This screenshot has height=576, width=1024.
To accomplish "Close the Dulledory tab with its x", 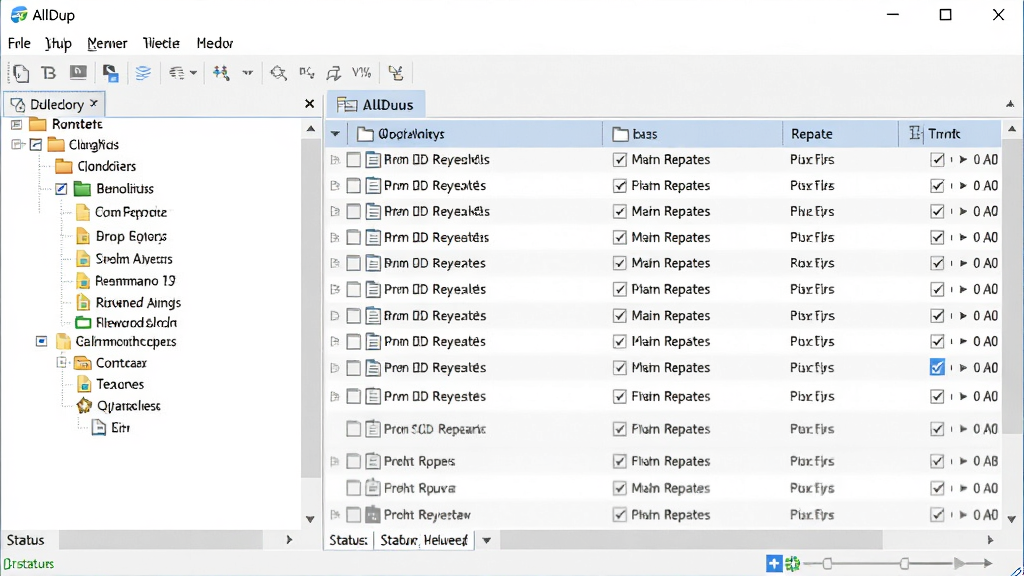I will click(x=94, y=103).
